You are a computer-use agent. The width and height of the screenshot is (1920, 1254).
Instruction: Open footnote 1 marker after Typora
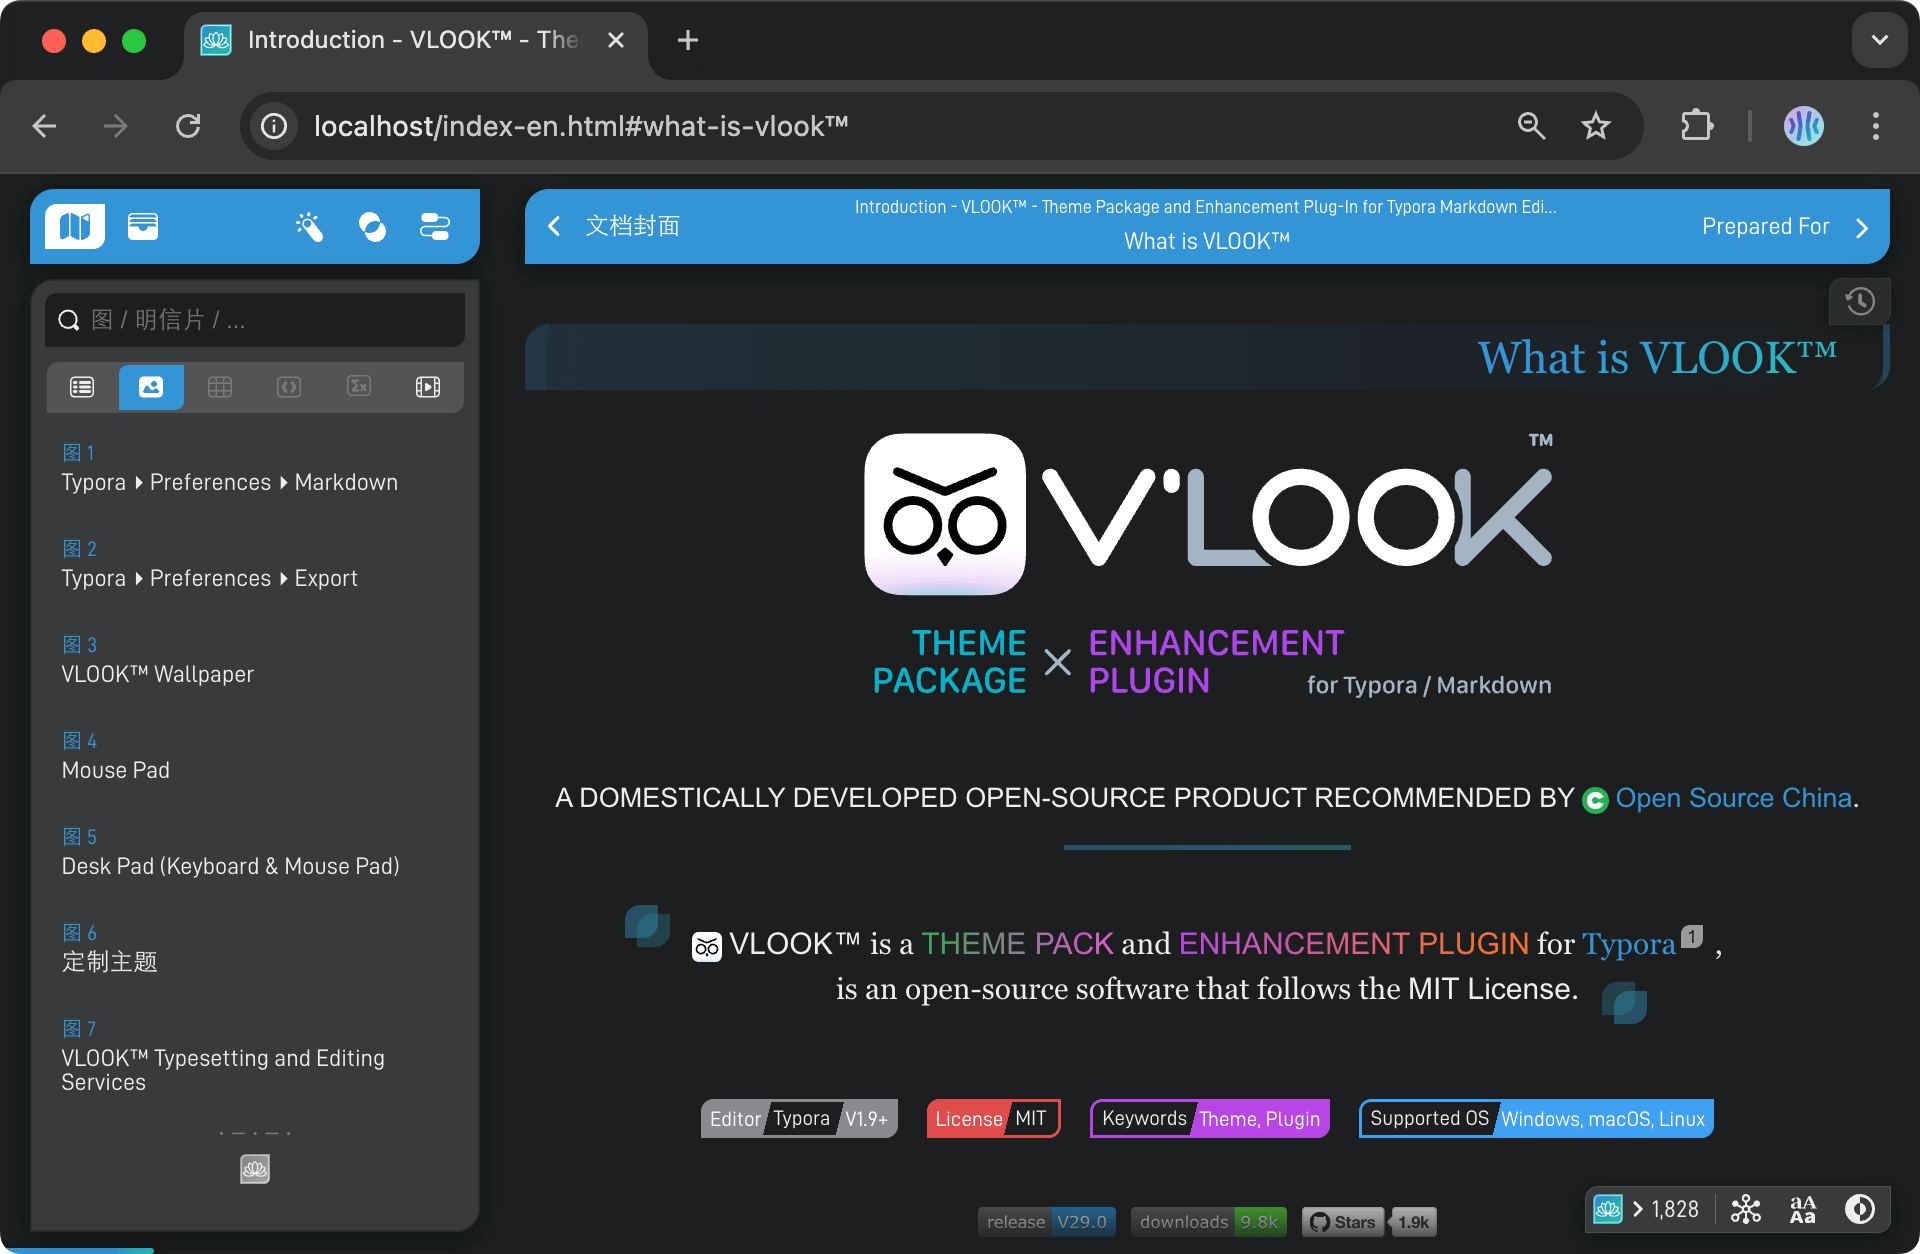(1692, 937)
